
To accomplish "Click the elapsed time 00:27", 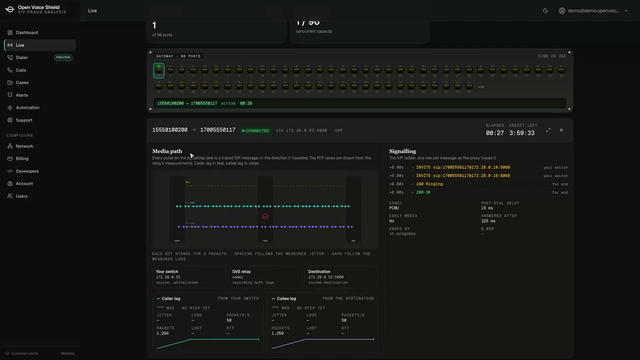I will 495,133.
